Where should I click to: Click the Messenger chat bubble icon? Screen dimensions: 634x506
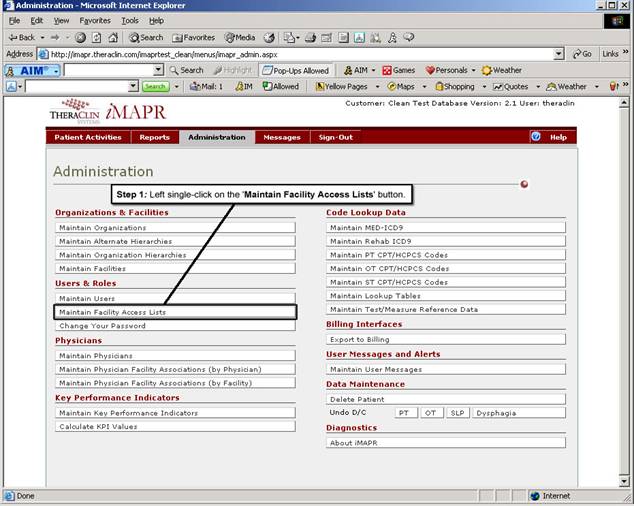coord(409,37)
